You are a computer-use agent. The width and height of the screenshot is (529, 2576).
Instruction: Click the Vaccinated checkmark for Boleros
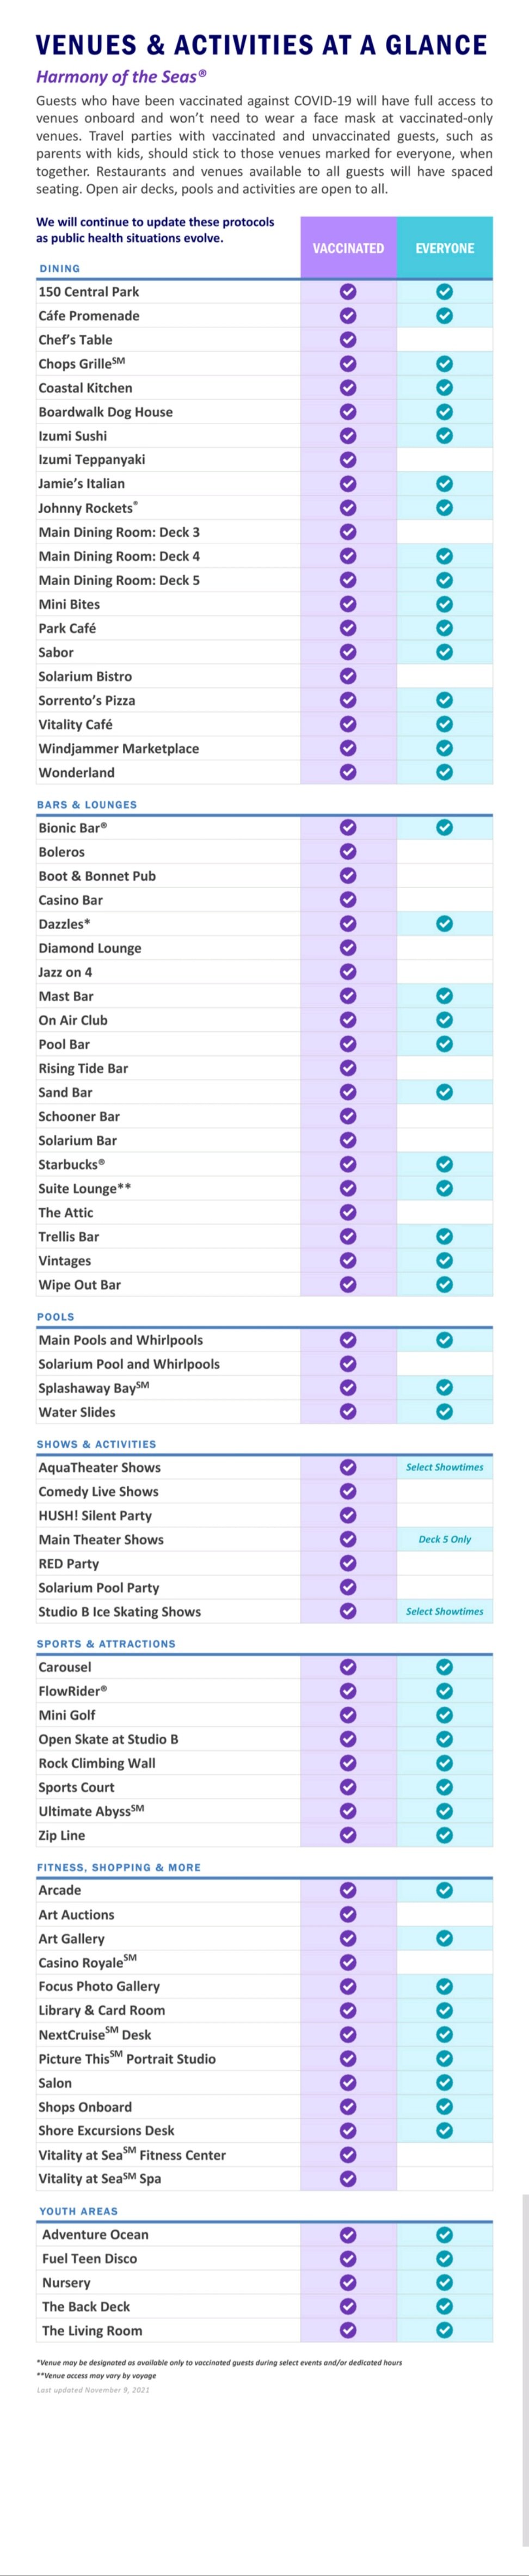pos(348,851)
